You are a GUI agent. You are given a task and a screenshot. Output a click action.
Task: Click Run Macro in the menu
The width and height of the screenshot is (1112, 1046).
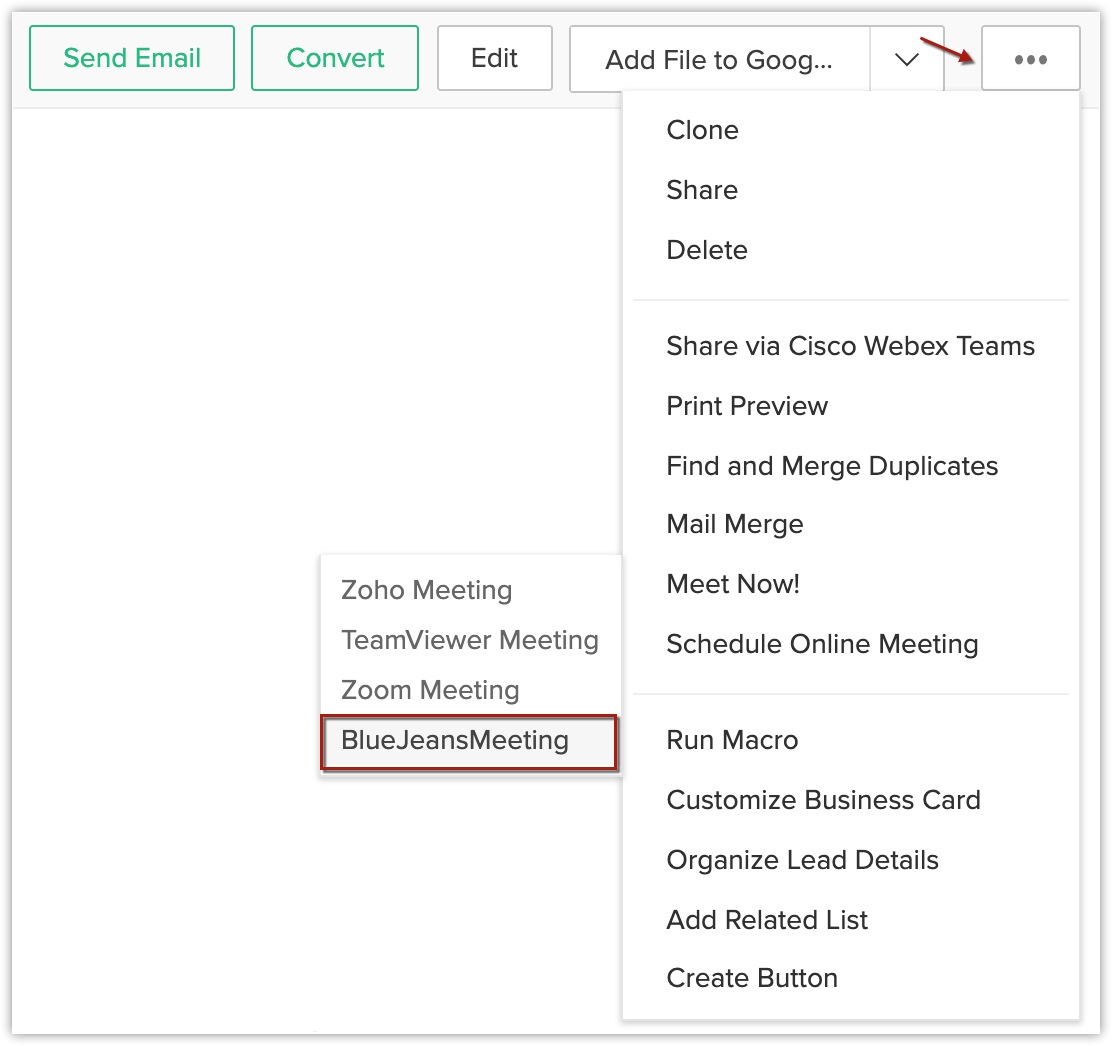point(732,740)
